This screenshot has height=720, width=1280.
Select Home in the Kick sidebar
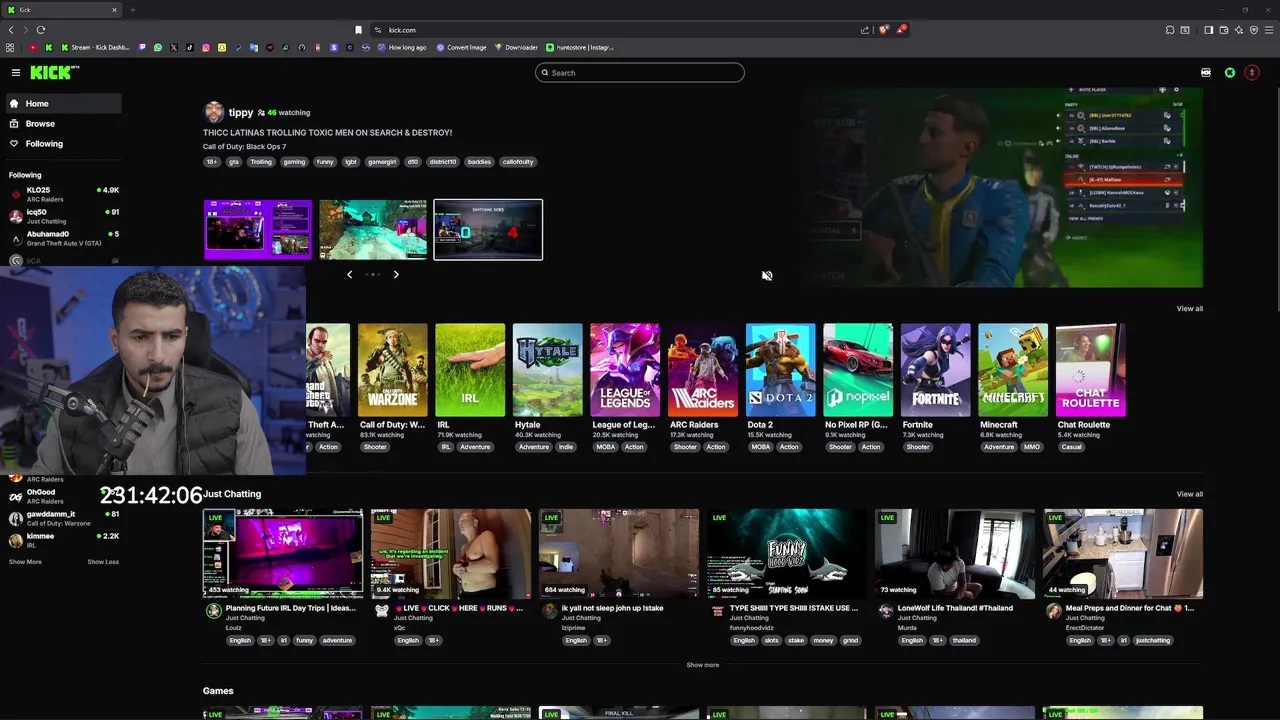click(62, 104)
